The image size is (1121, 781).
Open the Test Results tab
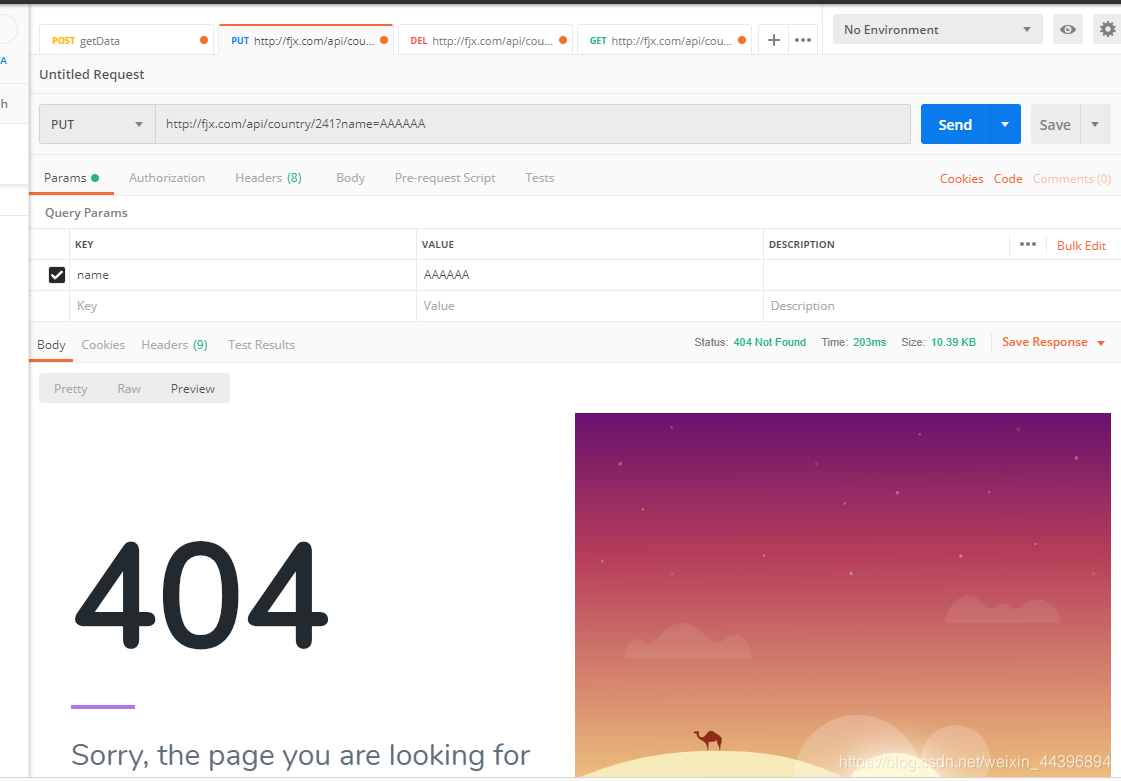tap(261, 345)
